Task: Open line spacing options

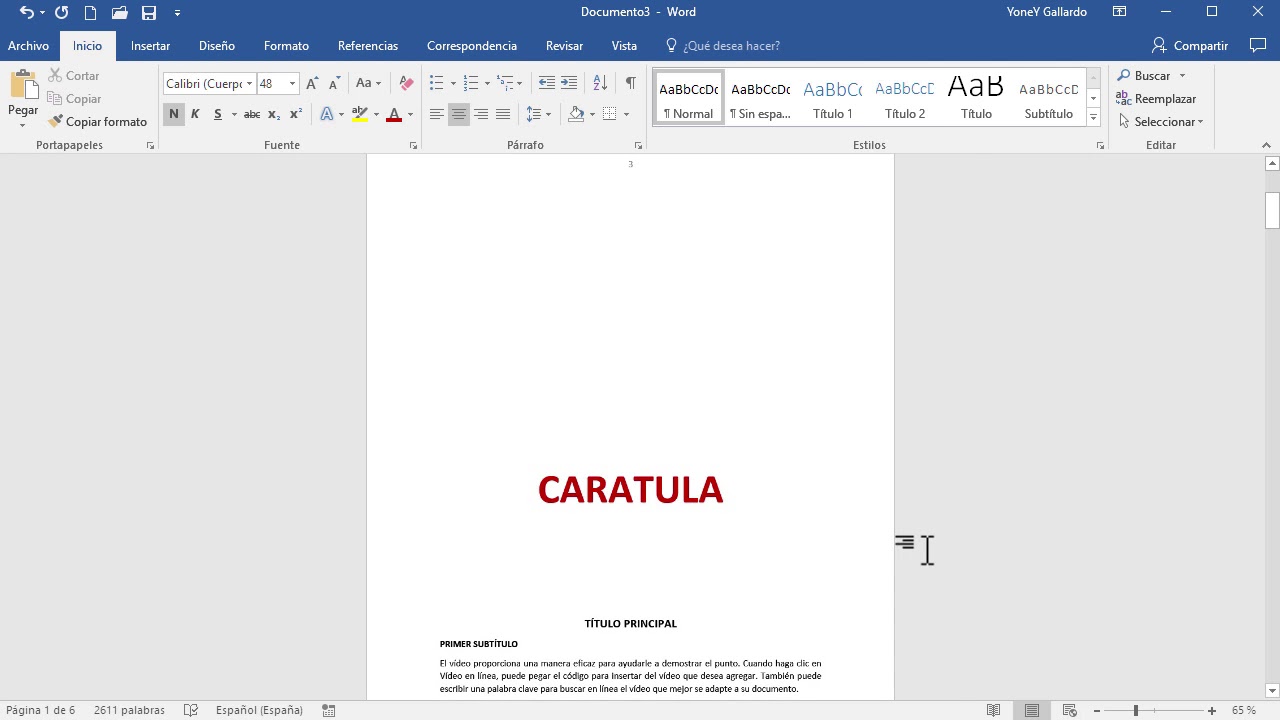Action: [x=539, y=114]
